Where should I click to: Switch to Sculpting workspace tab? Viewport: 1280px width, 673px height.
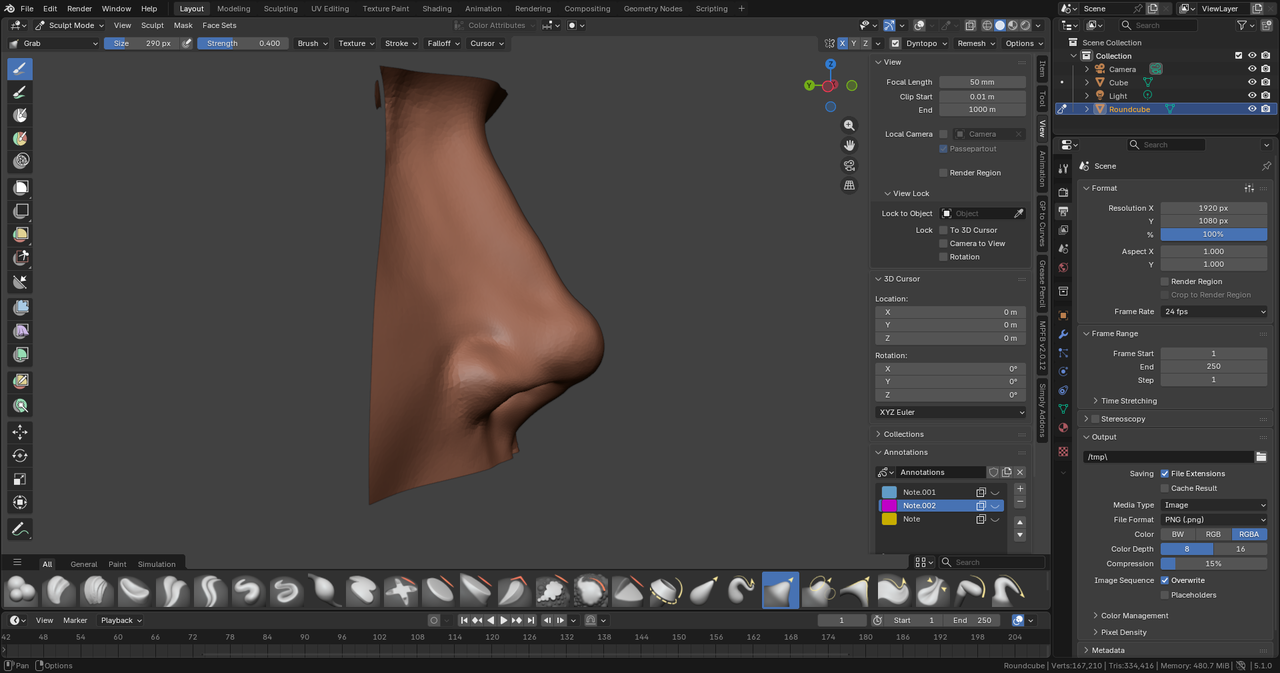pyautogui.click(x=280, y=8)
